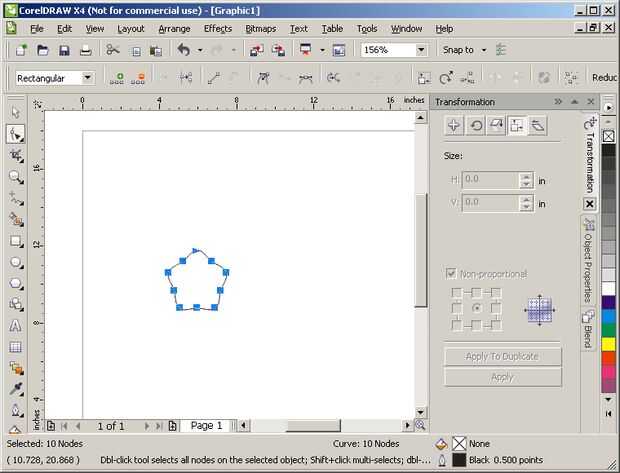Click the New document icon

tap(21, 50)
